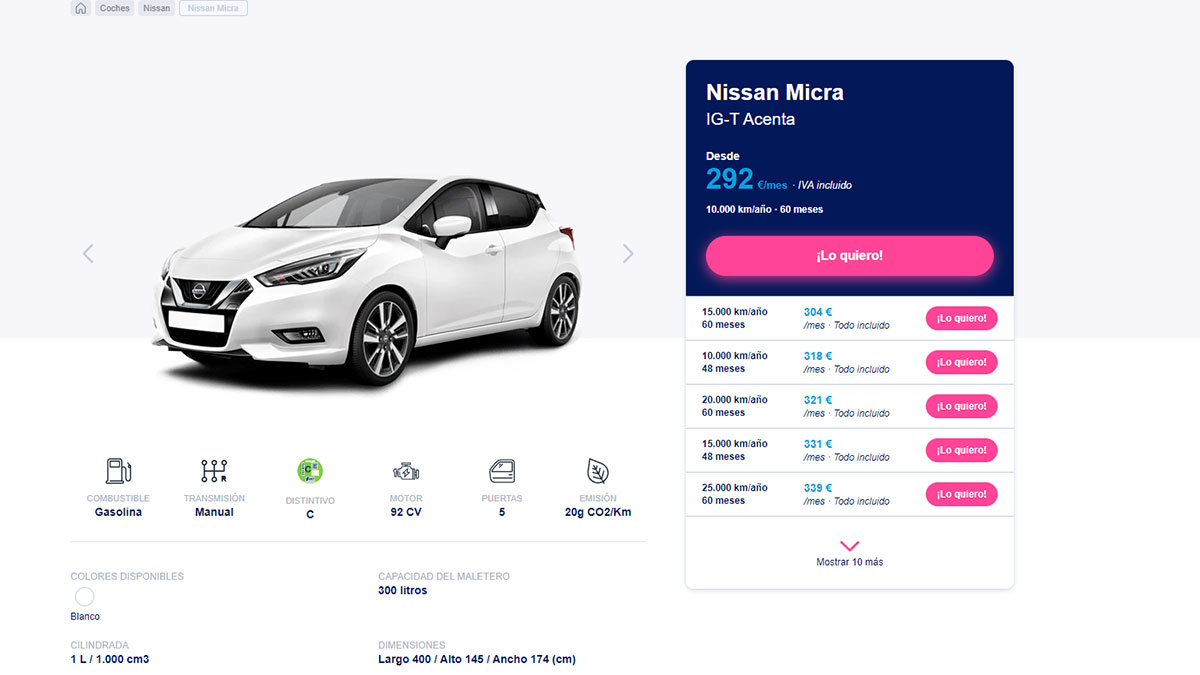
Task: Choose ¡Lo quiero! for the 318 € plan
Action: click(x=961, y=362)
